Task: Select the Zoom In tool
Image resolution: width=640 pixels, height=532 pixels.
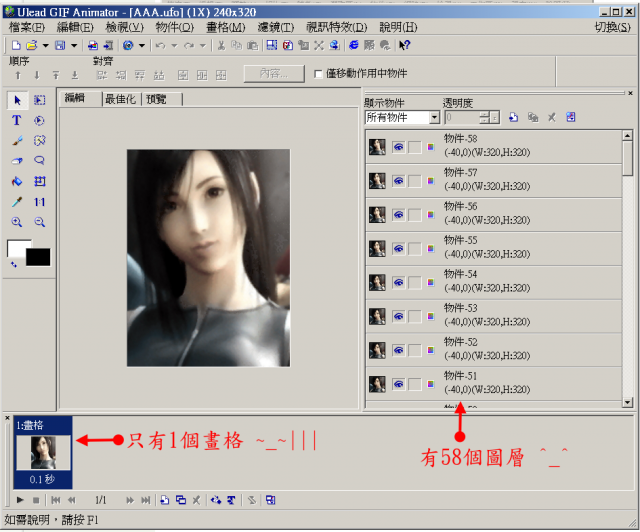Action: click(17, 222)
